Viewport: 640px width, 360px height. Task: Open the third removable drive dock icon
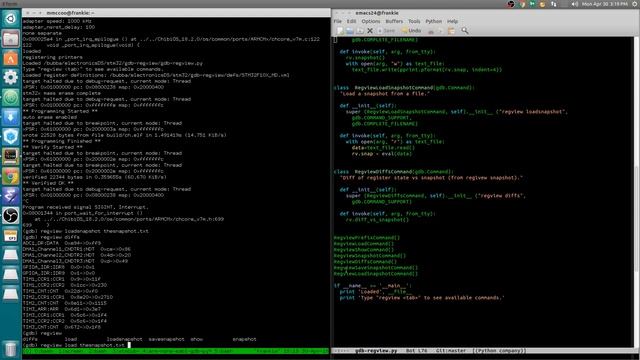11,293
